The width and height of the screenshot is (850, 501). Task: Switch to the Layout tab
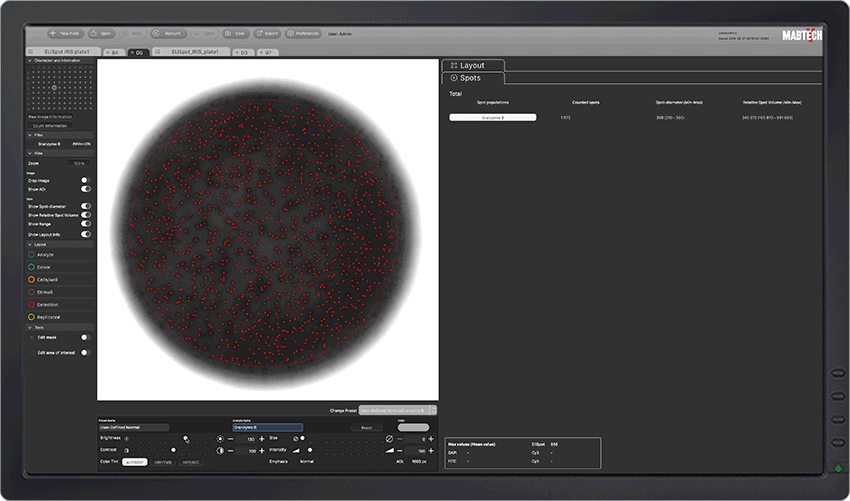pos(473,65)
